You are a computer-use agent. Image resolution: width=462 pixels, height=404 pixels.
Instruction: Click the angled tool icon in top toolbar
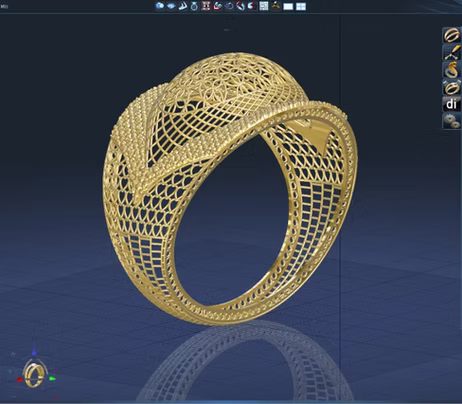click(x=183, y=6)
